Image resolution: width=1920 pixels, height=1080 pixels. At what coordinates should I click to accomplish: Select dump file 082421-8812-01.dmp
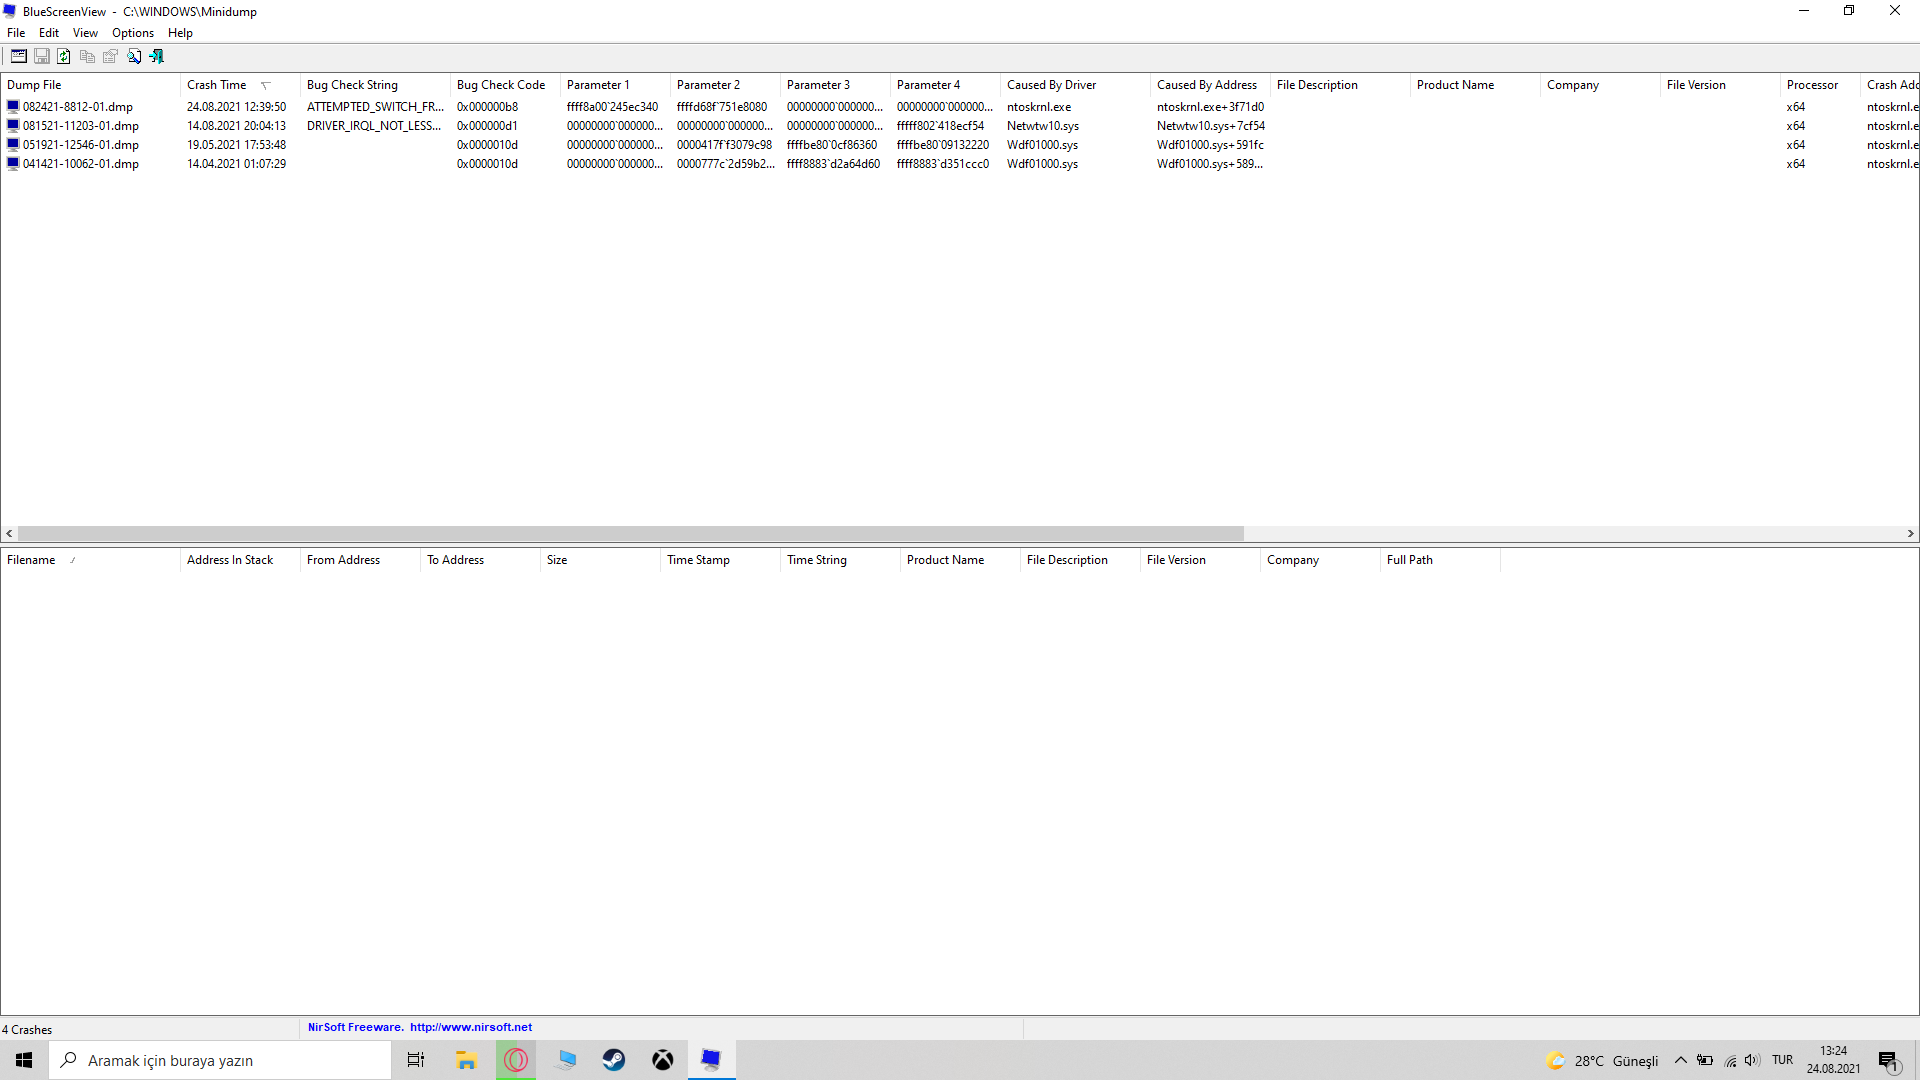tap(78, 107)
